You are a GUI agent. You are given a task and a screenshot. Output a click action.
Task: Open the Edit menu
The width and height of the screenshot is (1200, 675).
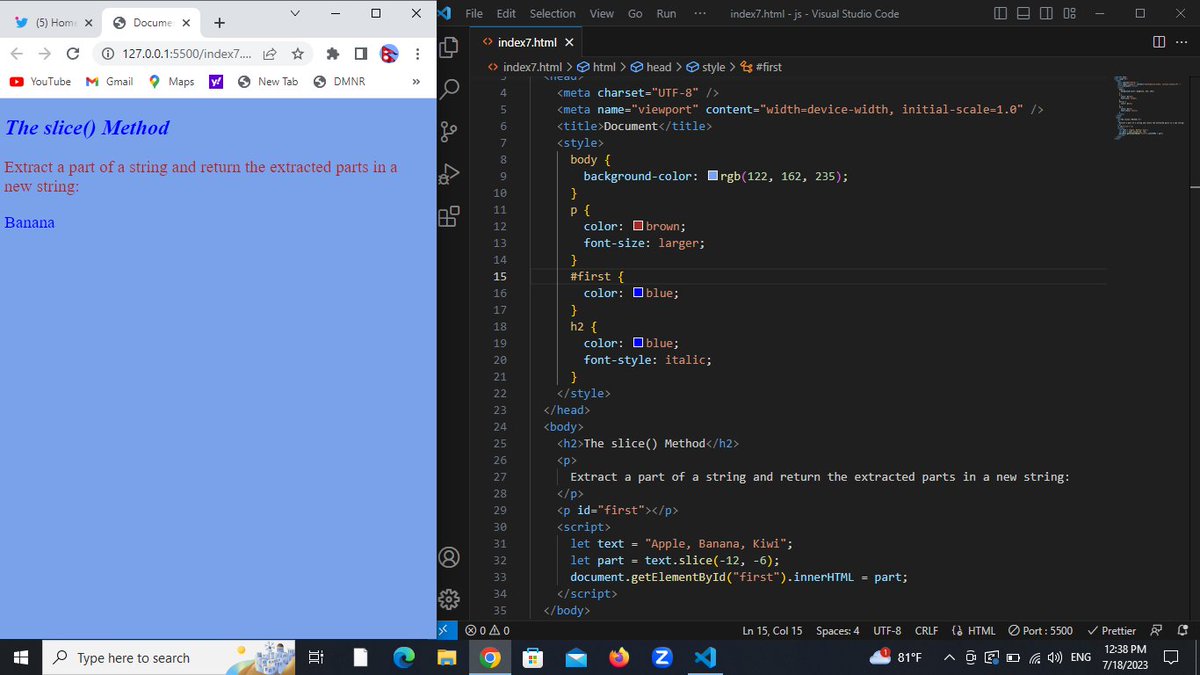click(x=506, y=14)
